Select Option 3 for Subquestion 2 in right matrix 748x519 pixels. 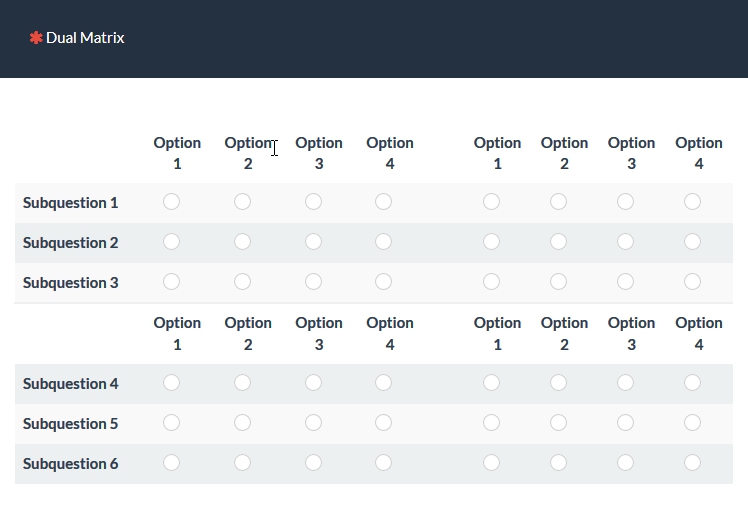pyautogui.click(x=625, y=242)
